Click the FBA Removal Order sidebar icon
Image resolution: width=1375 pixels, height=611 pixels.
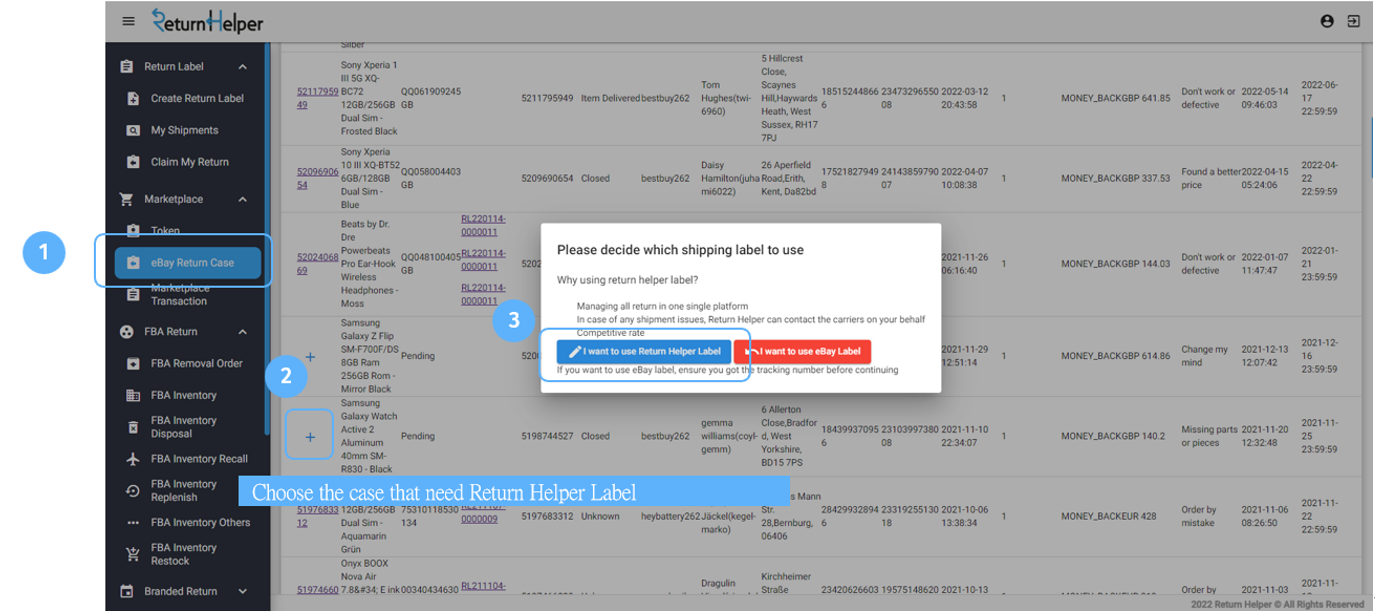133,363
